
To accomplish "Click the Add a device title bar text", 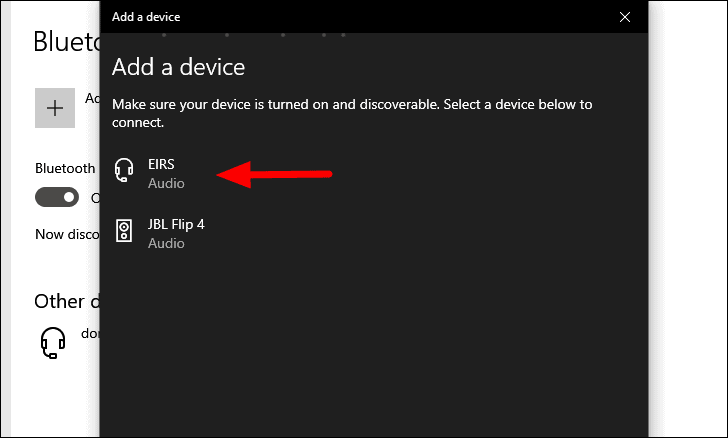I will pyautogui.click(x=146, y=17).
